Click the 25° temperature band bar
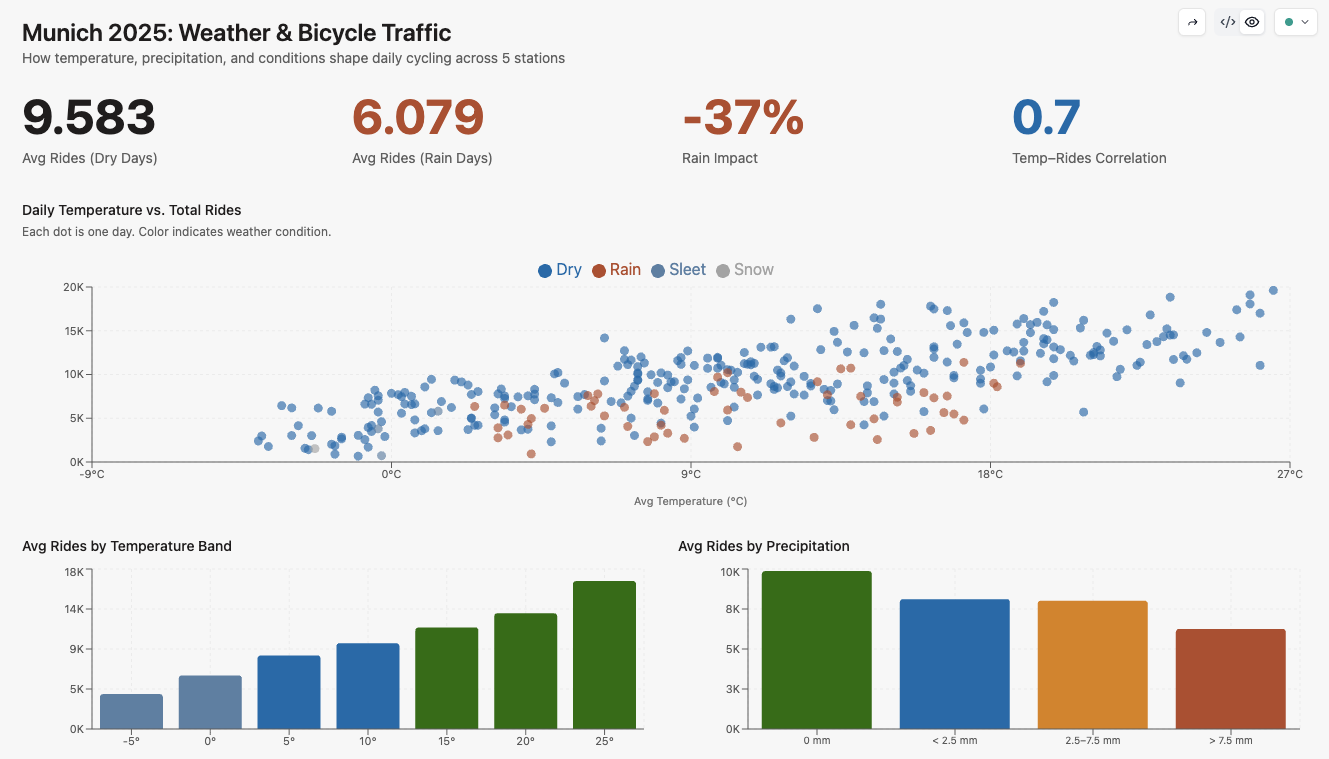 (x=604, y=655)
